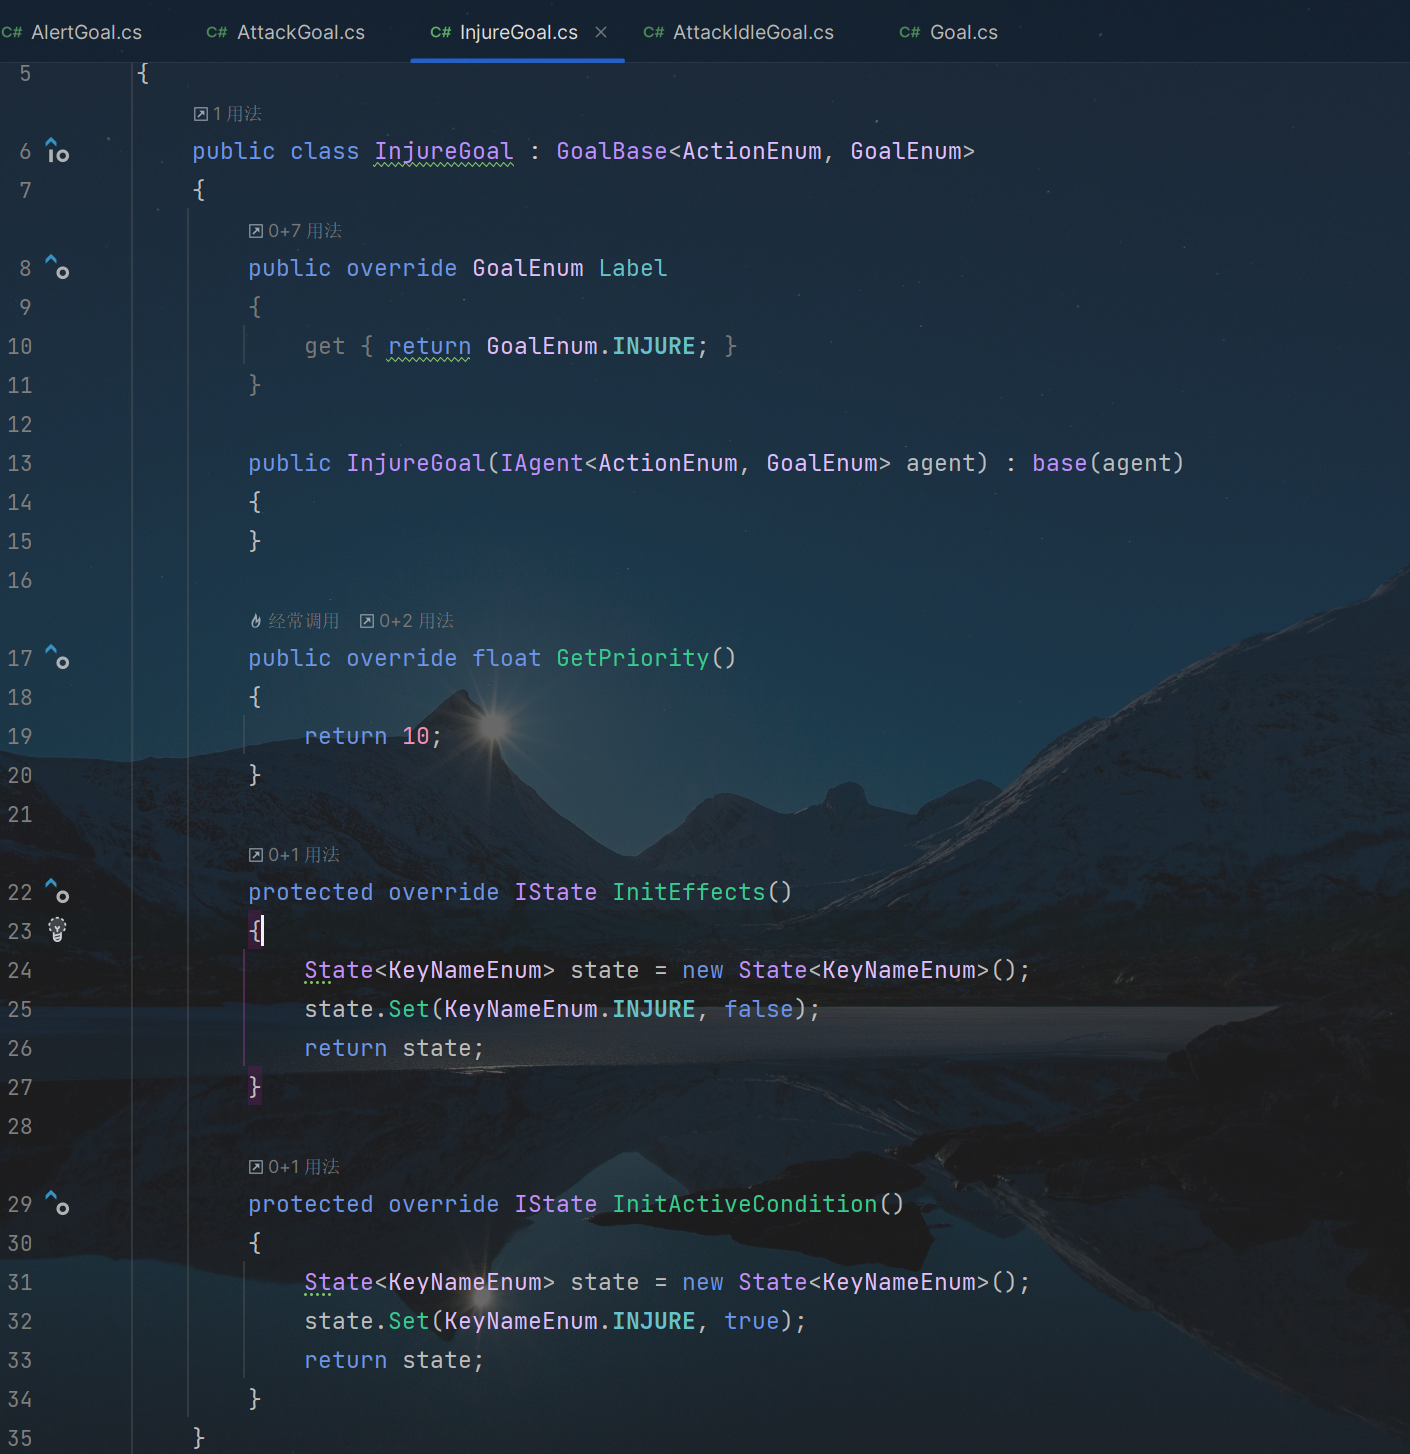Switch to the AttackIdleGoal.cs tab

752,32
